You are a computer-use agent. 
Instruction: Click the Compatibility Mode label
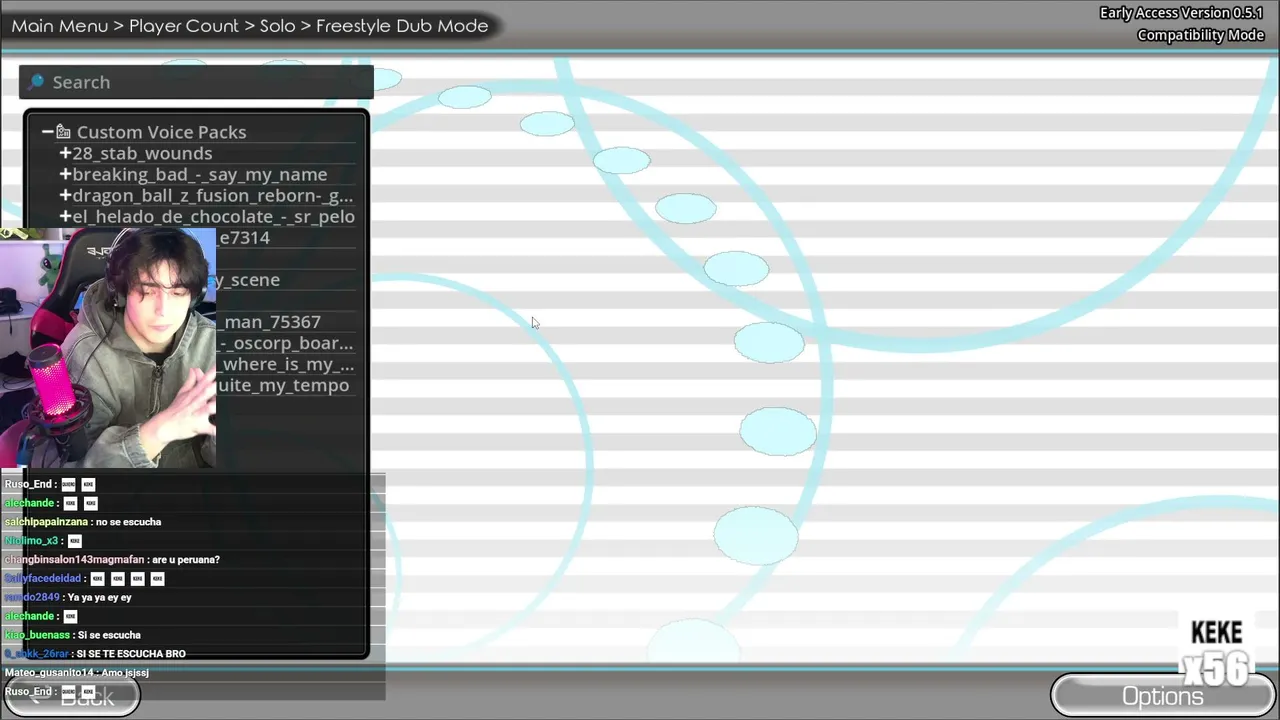point(1201,35)
